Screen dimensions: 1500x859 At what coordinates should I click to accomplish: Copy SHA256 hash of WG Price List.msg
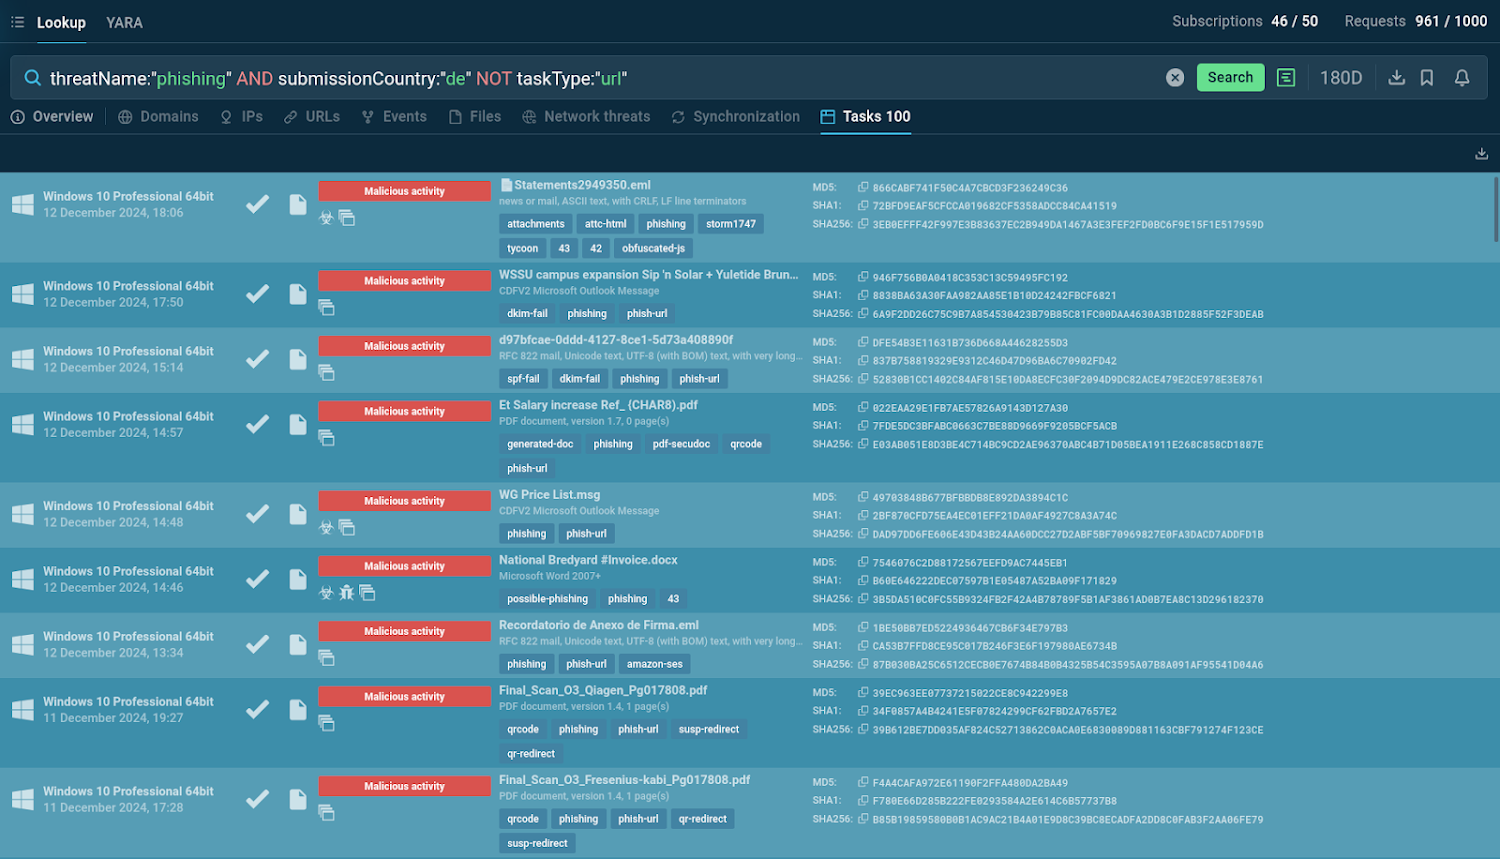863,534
